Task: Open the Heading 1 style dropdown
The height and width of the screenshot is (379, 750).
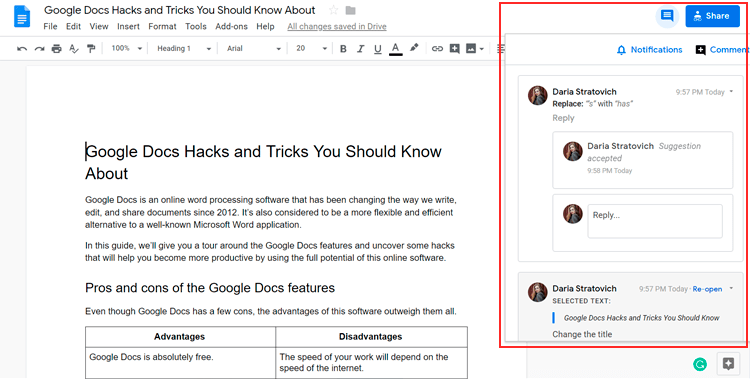Action: click(x=184, y=48)
